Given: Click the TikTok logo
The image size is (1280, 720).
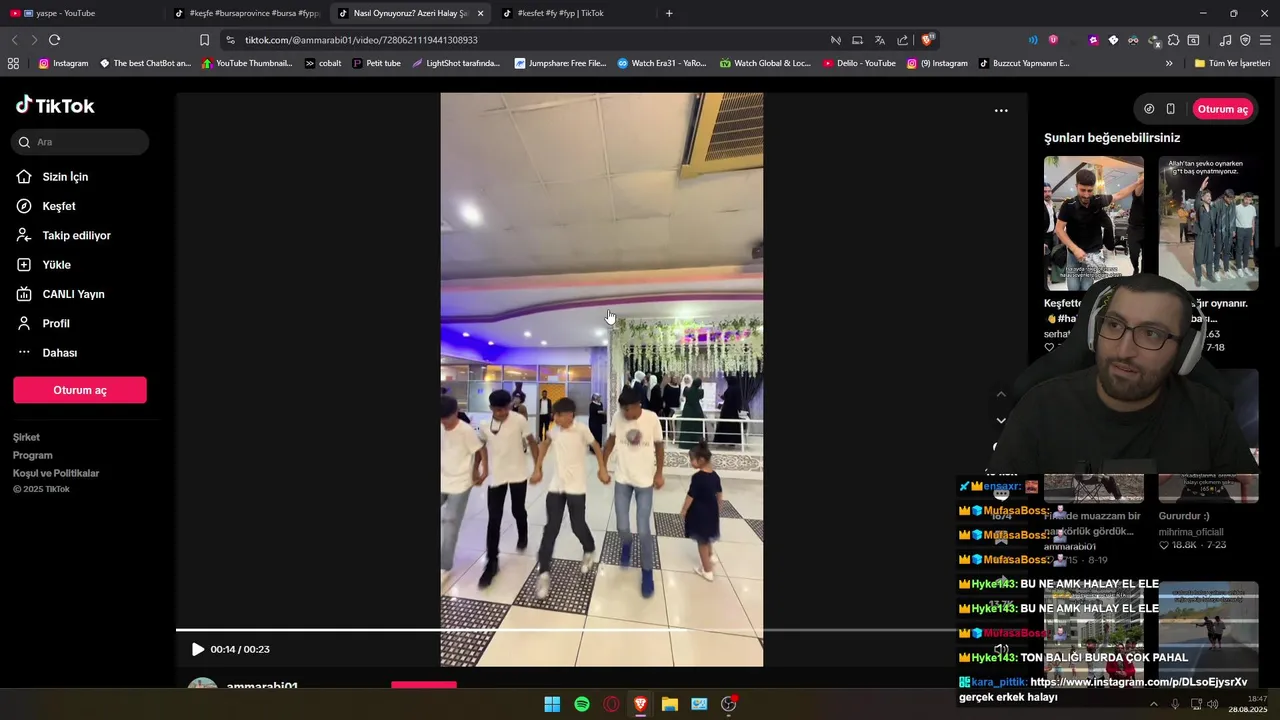Looking at the screenshot, I should pos(55,105).
